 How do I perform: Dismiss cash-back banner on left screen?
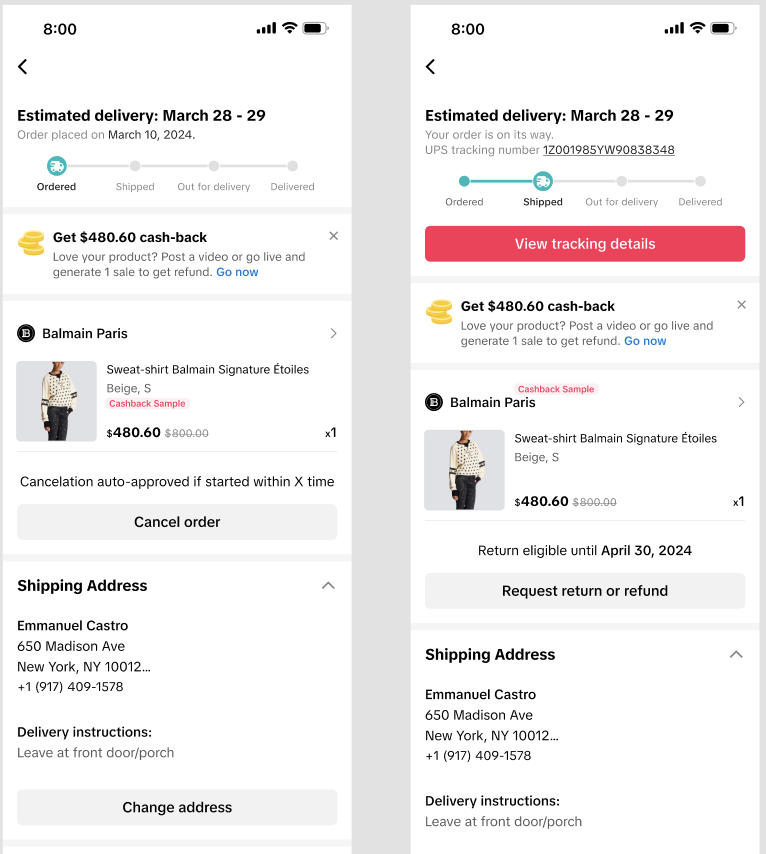pos(333,236)
